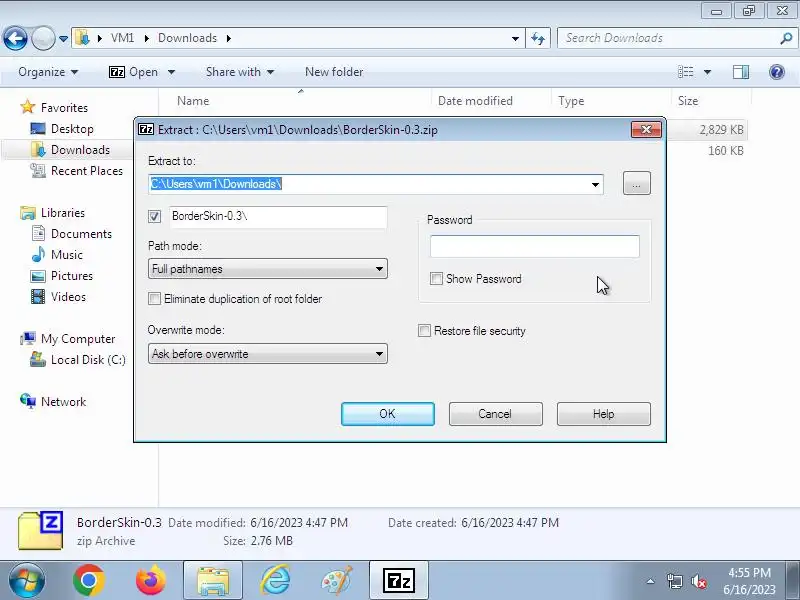The width and height of the screenshot is (800, 600).
Task: Click the BorderSkin-0.3 subfolder name field
Action: [x=278, y=216]
